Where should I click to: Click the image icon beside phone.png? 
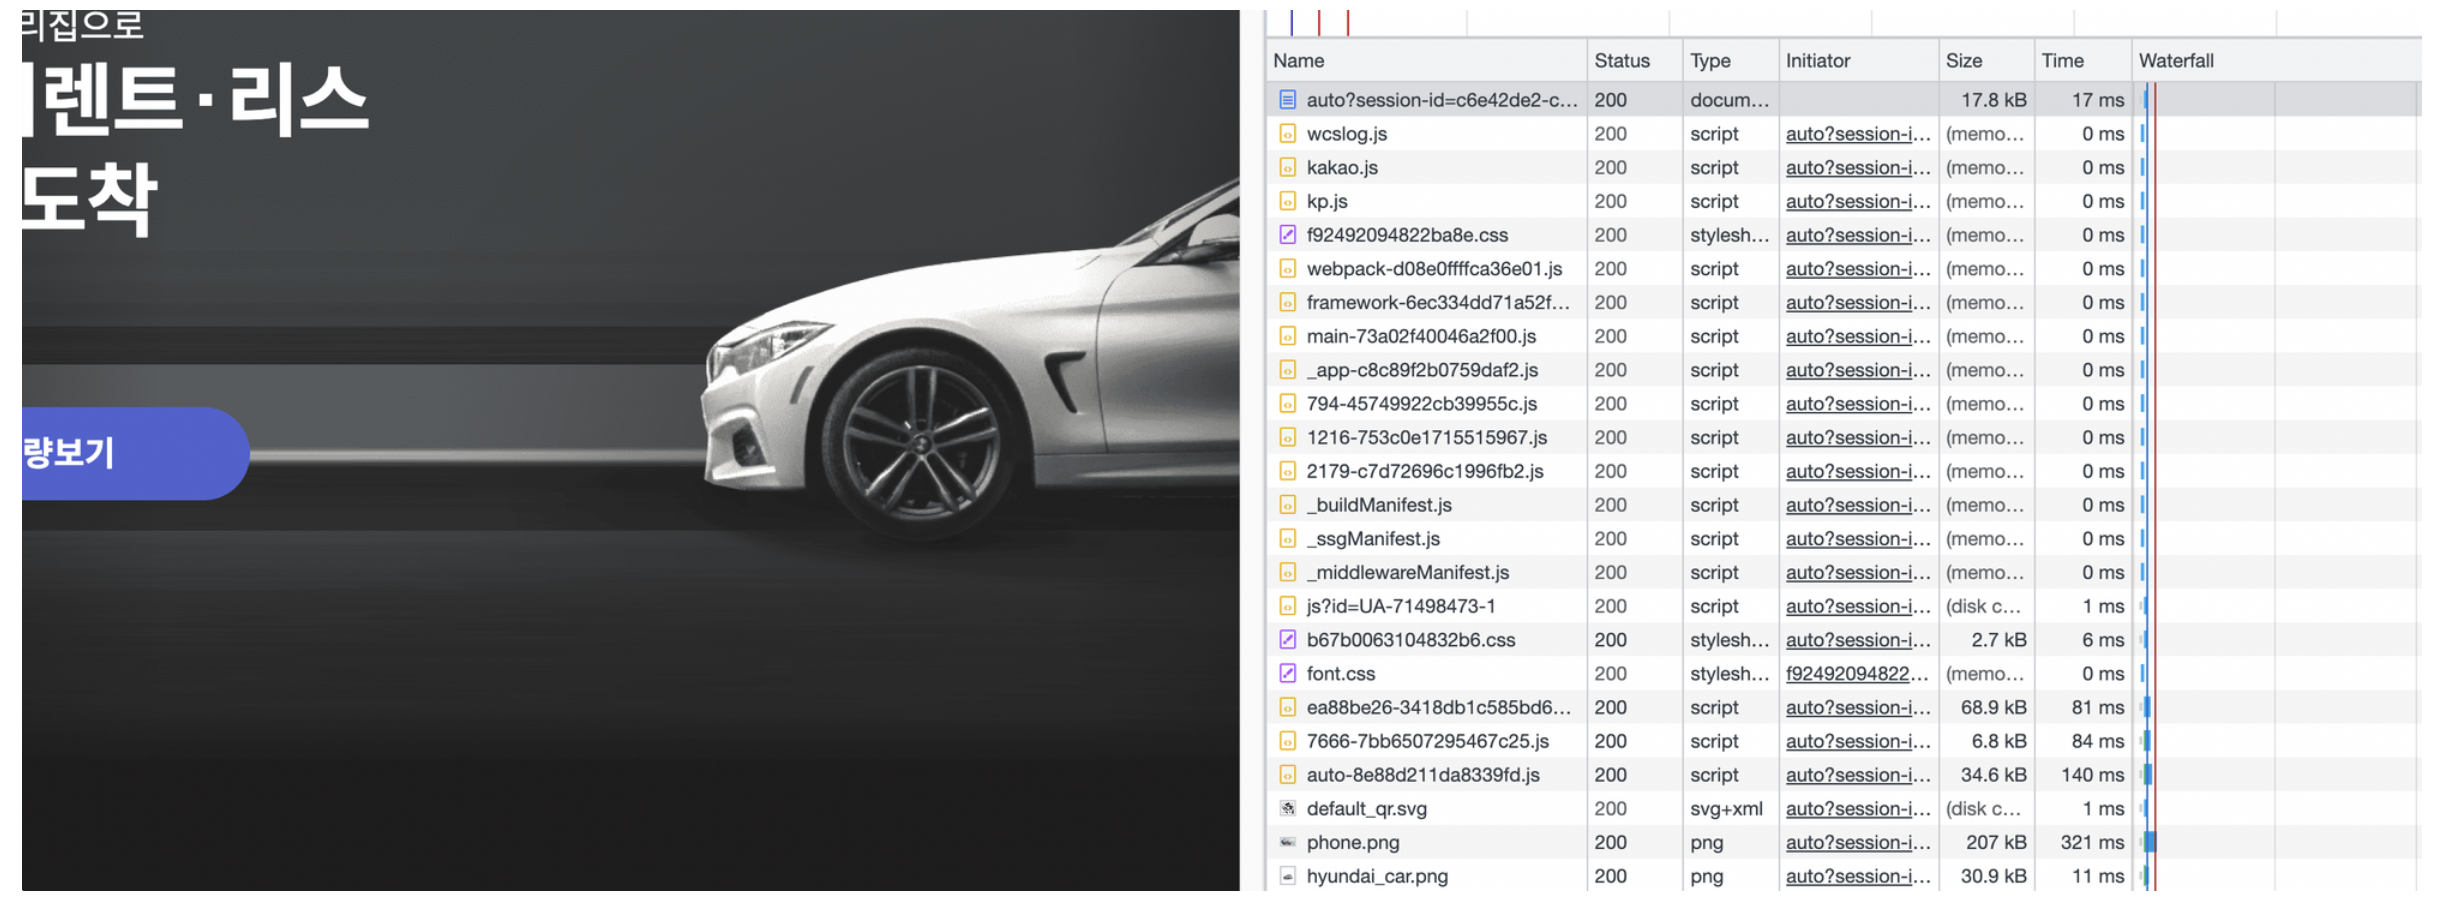coord(1287,843)
